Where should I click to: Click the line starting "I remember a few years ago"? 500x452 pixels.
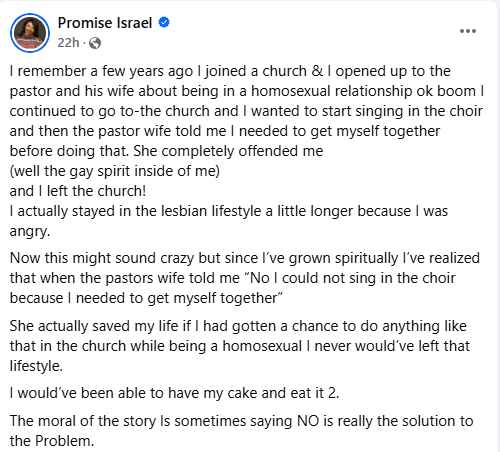coord(230,71)
